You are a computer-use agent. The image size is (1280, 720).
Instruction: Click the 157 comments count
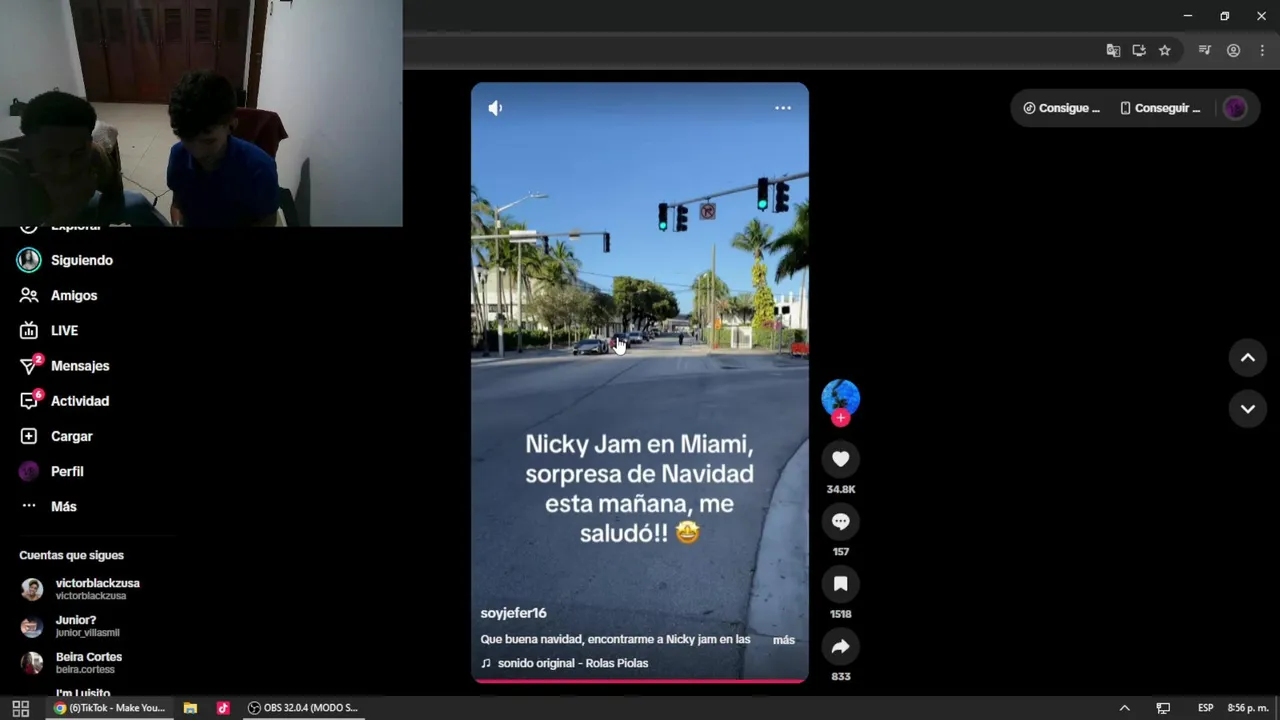tap(840, 552)
